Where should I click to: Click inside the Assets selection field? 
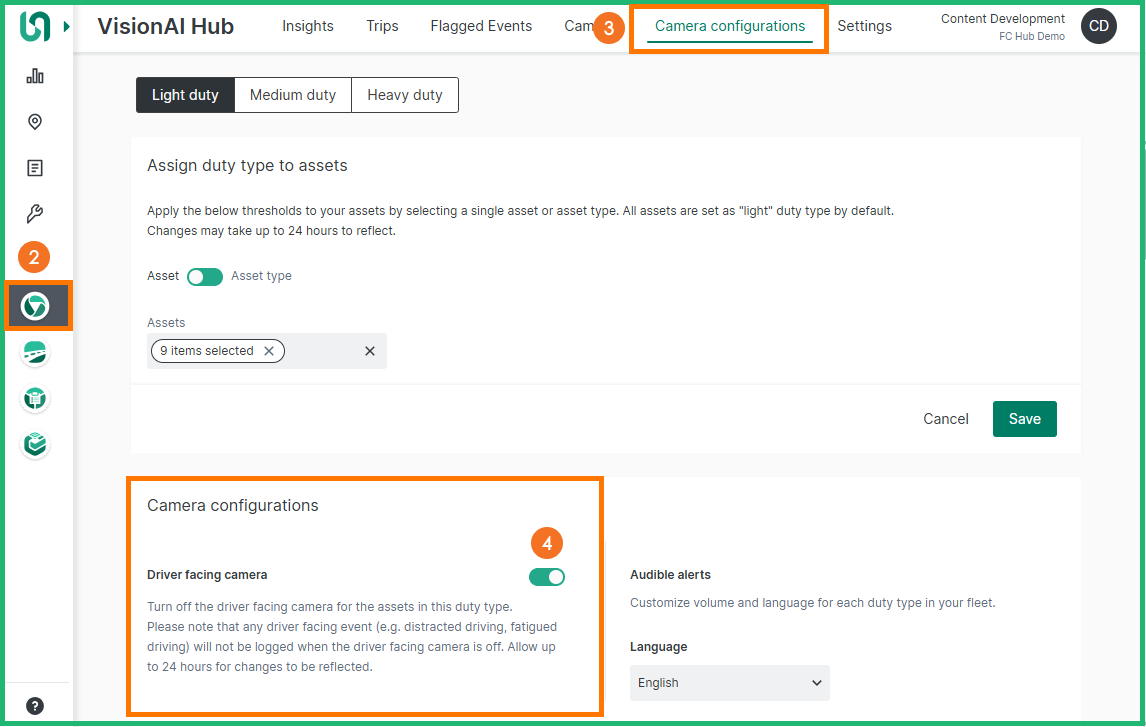[320, 351]
